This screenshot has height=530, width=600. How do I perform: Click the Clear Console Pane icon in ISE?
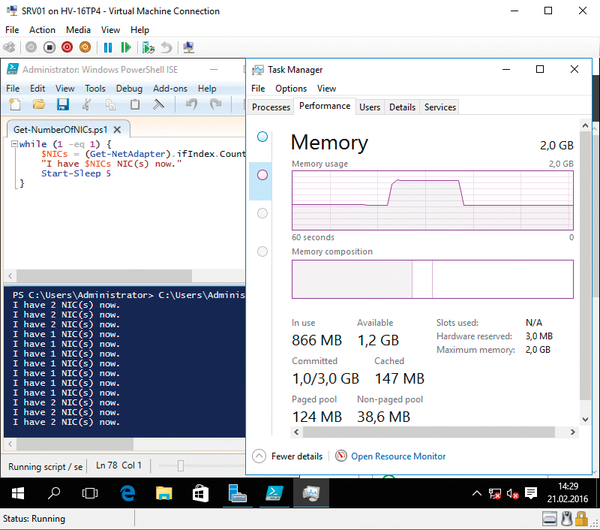(x=158, y=104)
